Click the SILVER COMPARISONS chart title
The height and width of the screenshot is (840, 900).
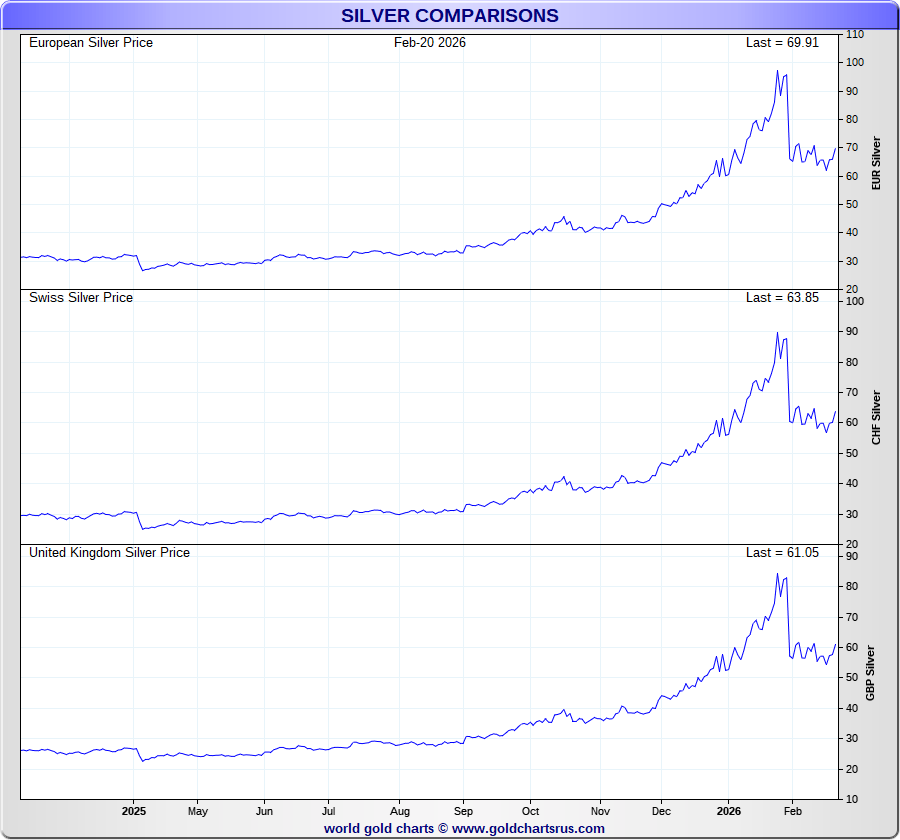449,16
